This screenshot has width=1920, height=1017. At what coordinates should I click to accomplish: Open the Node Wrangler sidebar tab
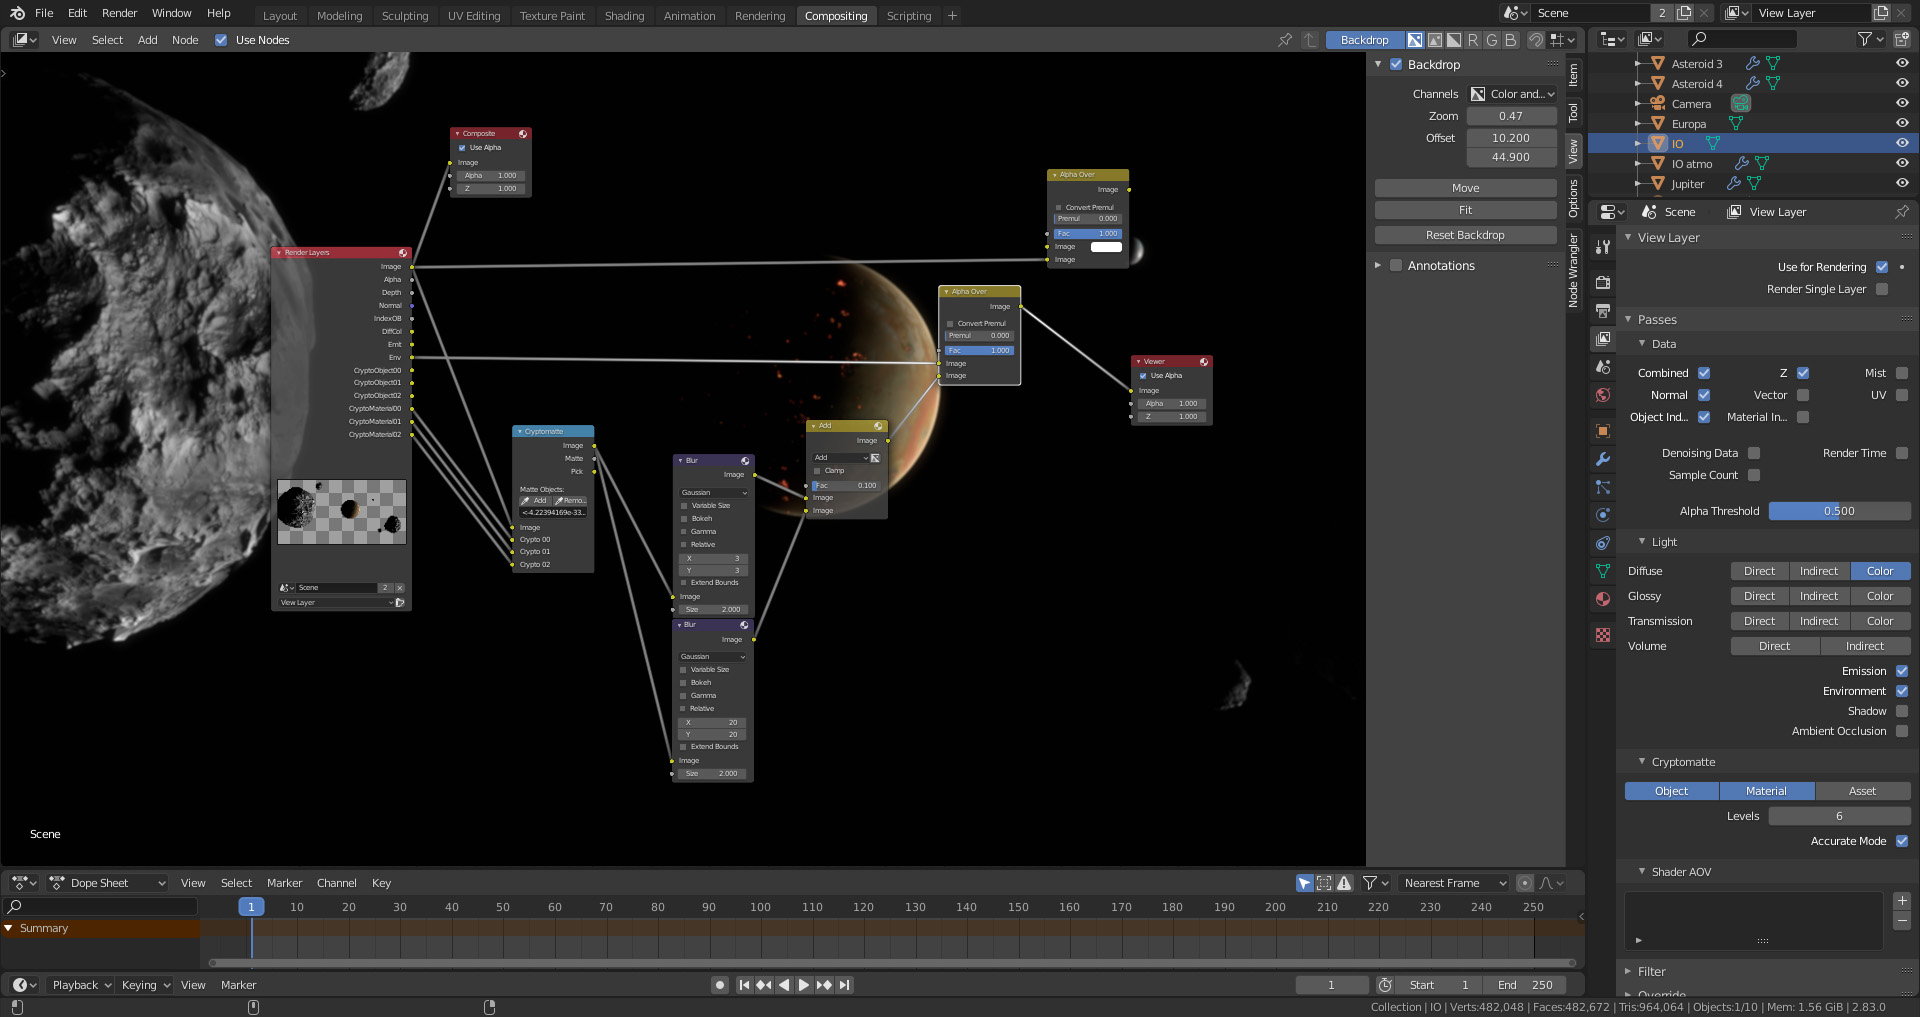pos(1573,270)
